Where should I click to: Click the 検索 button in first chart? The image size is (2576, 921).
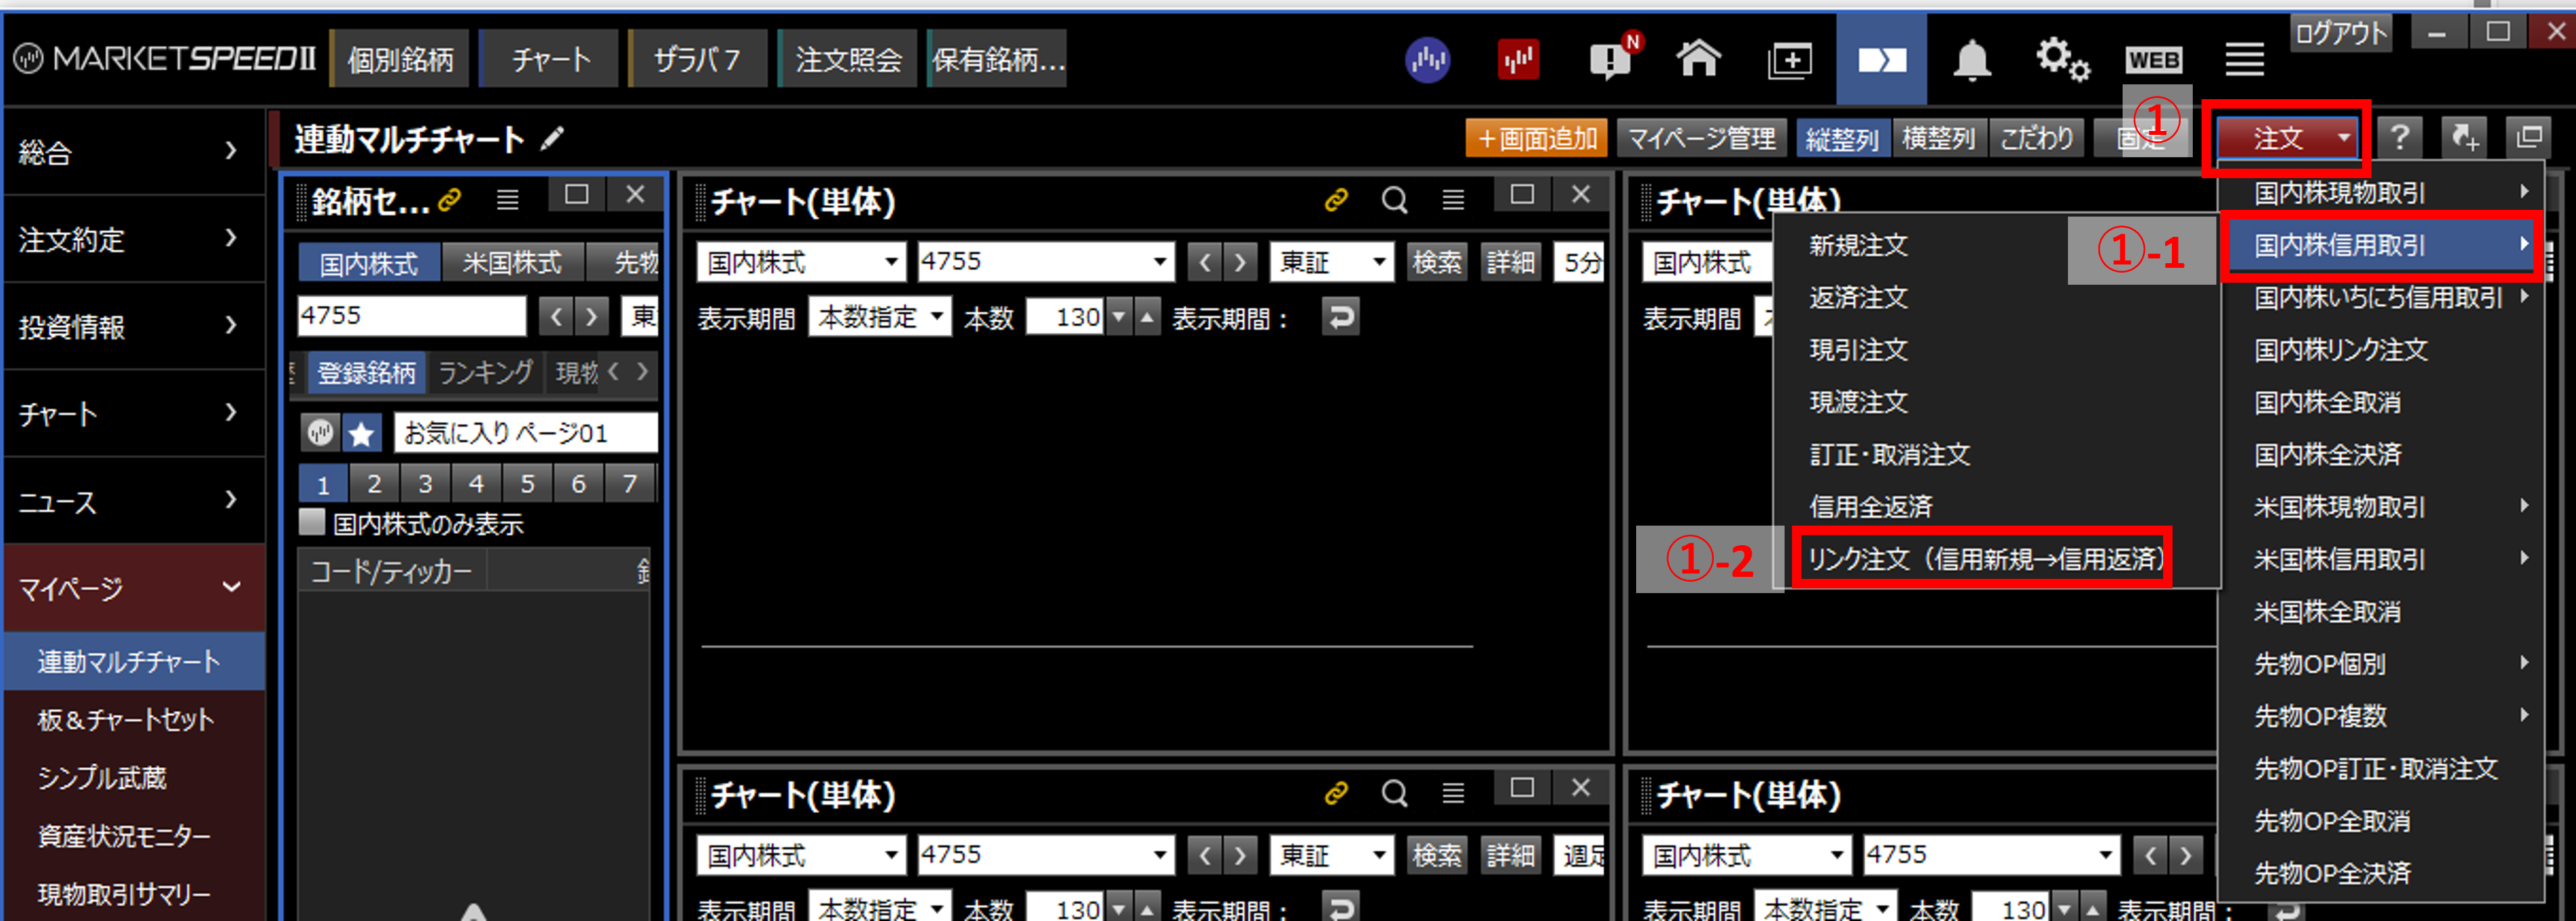click(x=1436, y=262)
